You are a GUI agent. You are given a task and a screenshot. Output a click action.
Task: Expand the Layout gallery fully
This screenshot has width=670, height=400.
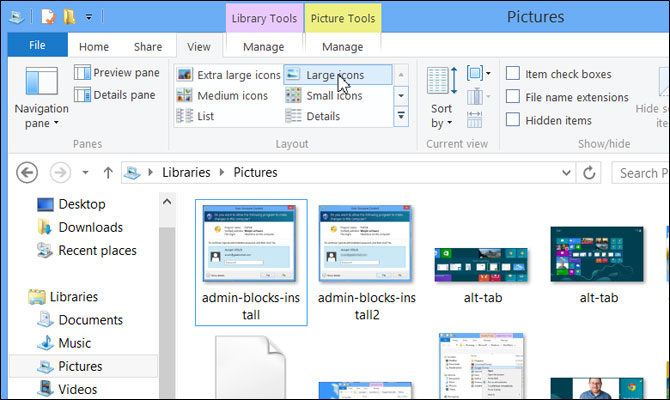pos(401,115)
